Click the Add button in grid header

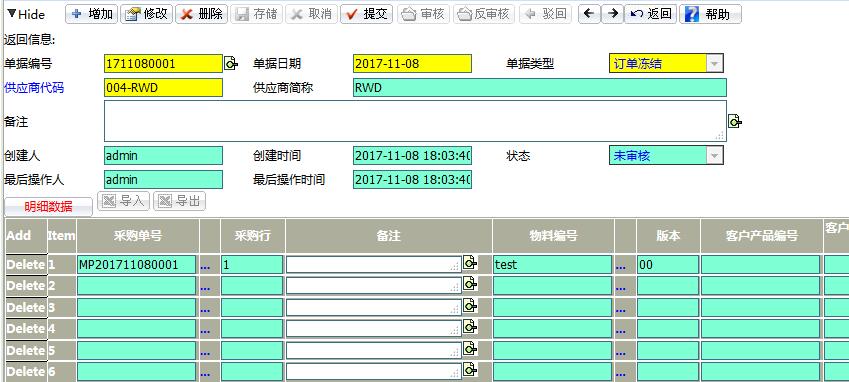[x=18, y=235]
